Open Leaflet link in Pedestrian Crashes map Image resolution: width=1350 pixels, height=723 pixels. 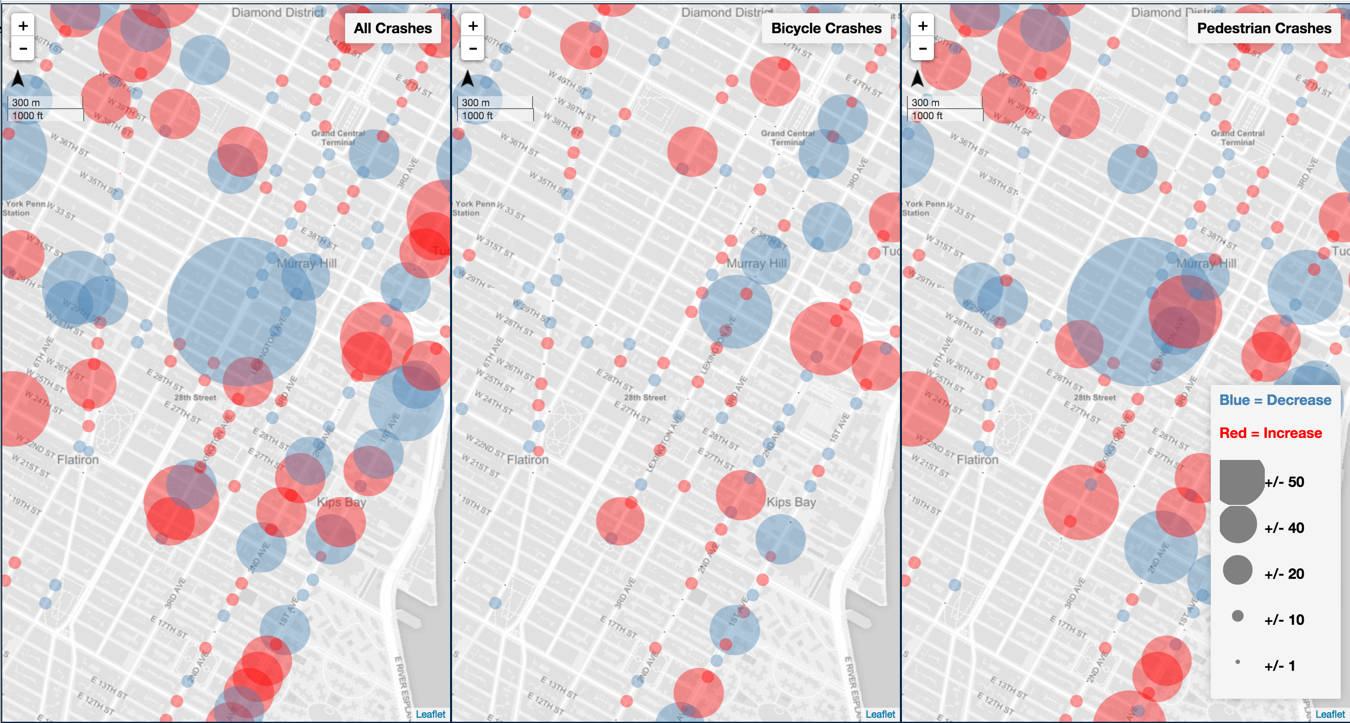(x=1330, y=714)
